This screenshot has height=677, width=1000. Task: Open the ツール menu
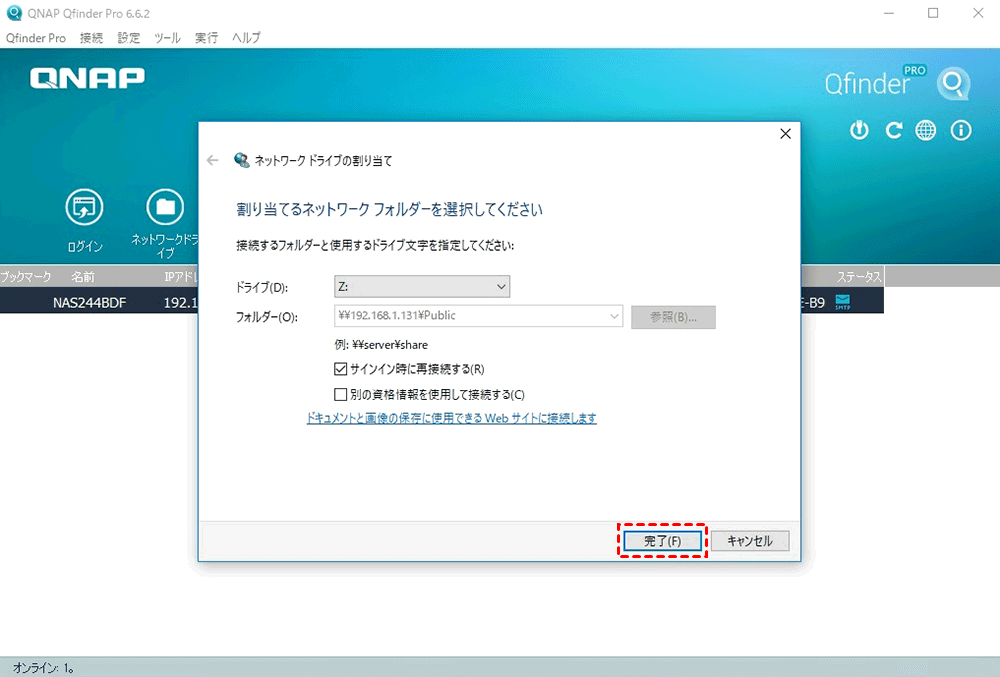167,38
